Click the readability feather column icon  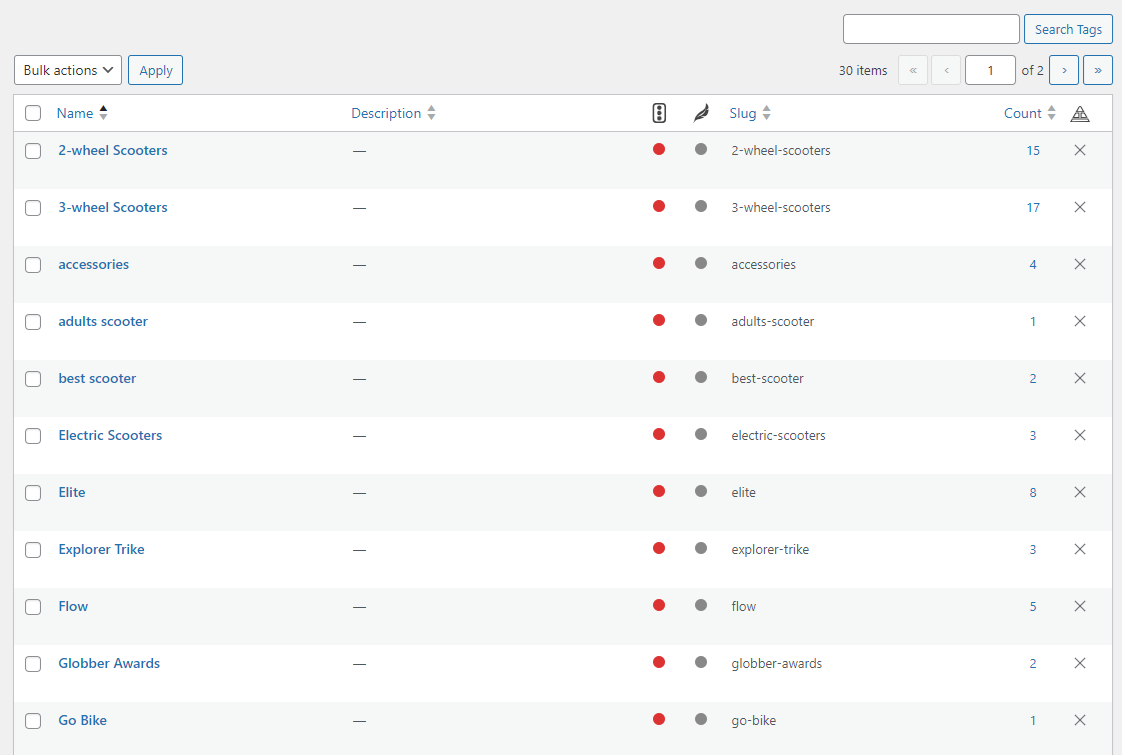tap(701, 113)
